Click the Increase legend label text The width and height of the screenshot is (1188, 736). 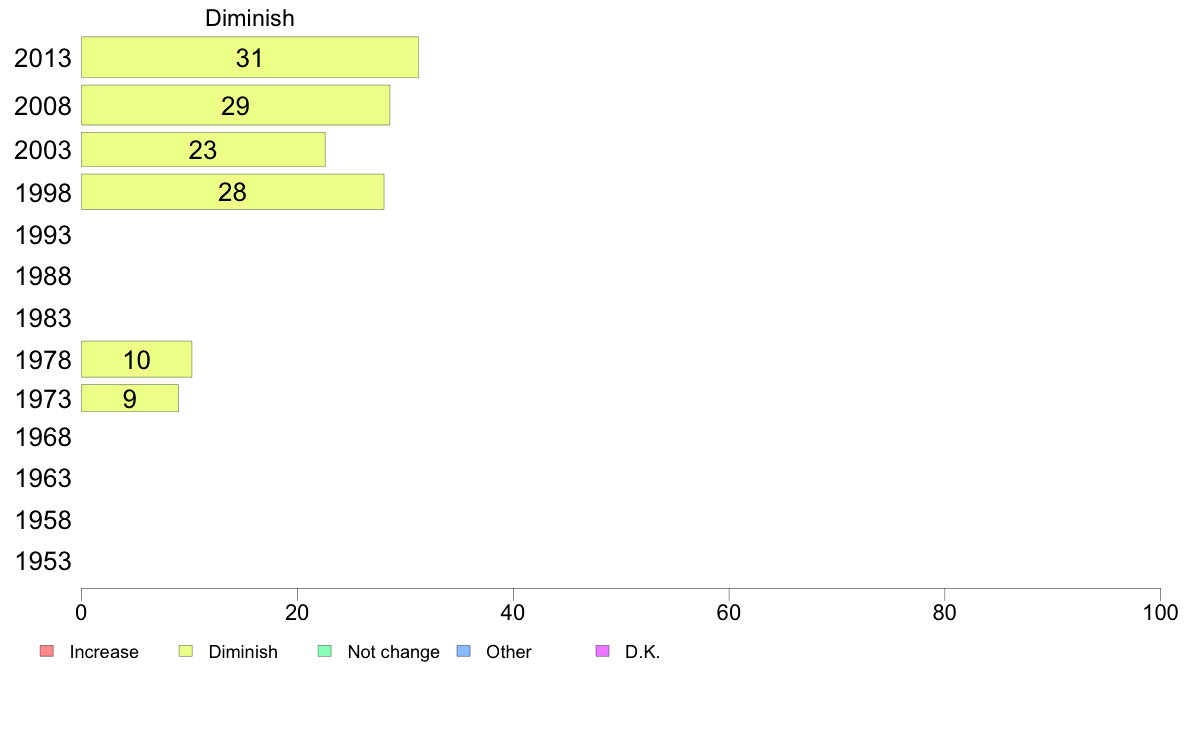point(104,652)
